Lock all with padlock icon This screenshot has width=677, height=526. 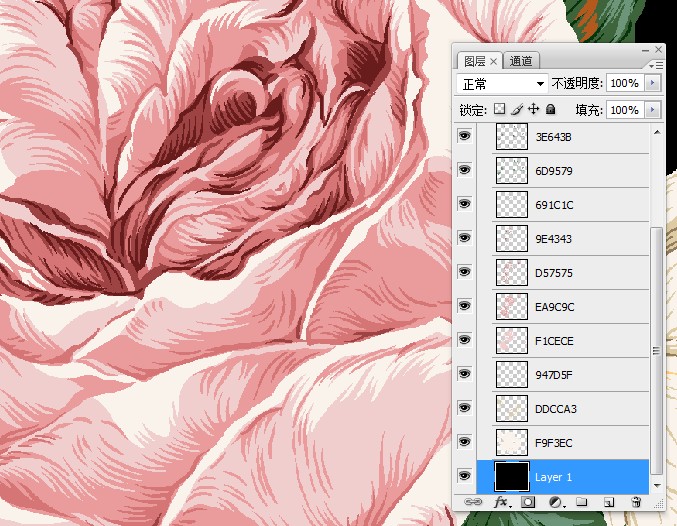tap(550, 109)
